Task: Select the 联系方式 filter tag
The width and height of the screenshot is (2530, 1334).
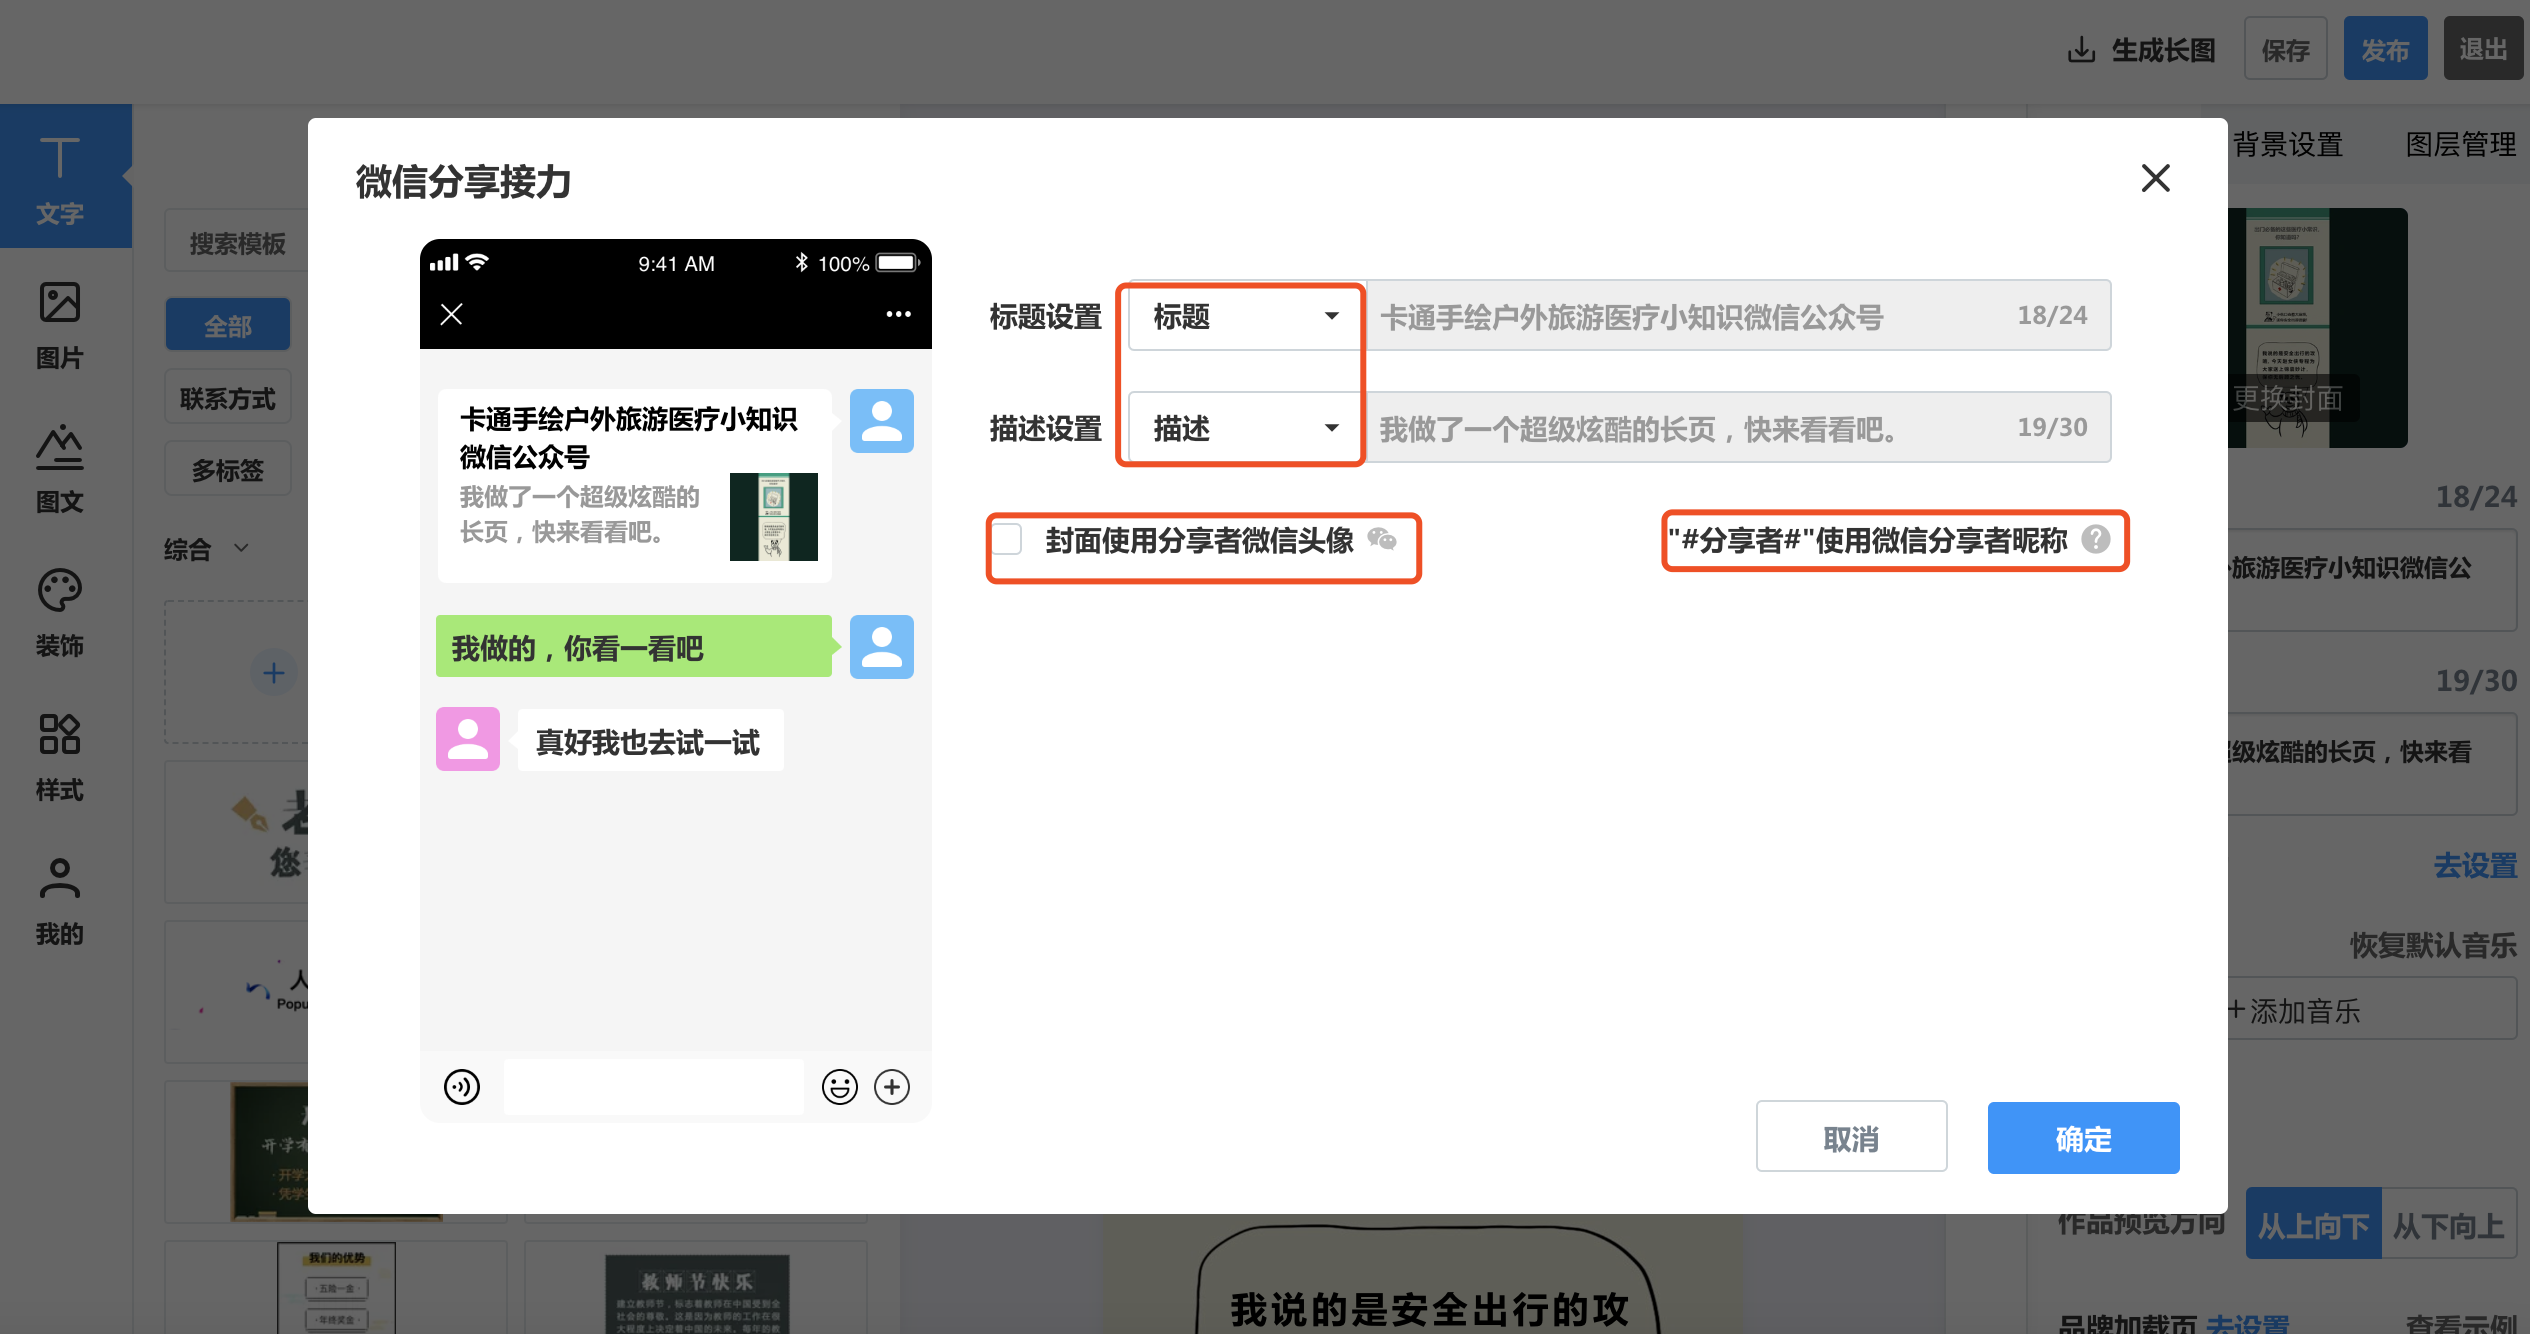Action: point(228,398)
